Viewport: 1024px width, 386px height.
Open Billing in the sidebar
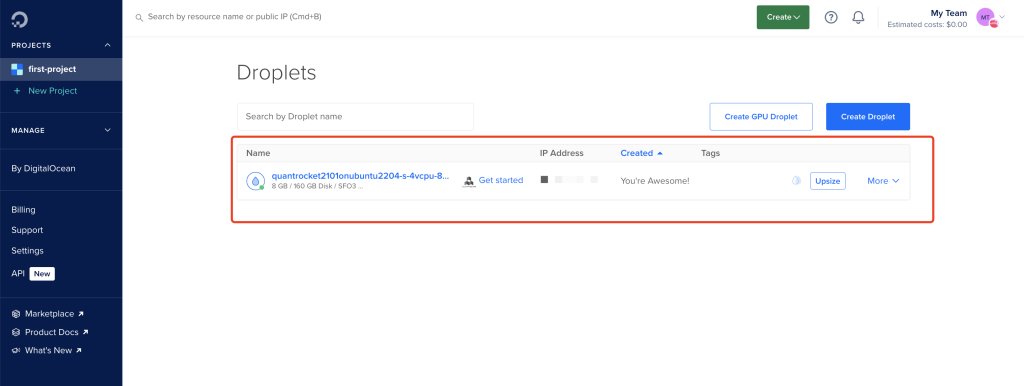[x=24, y=210]
